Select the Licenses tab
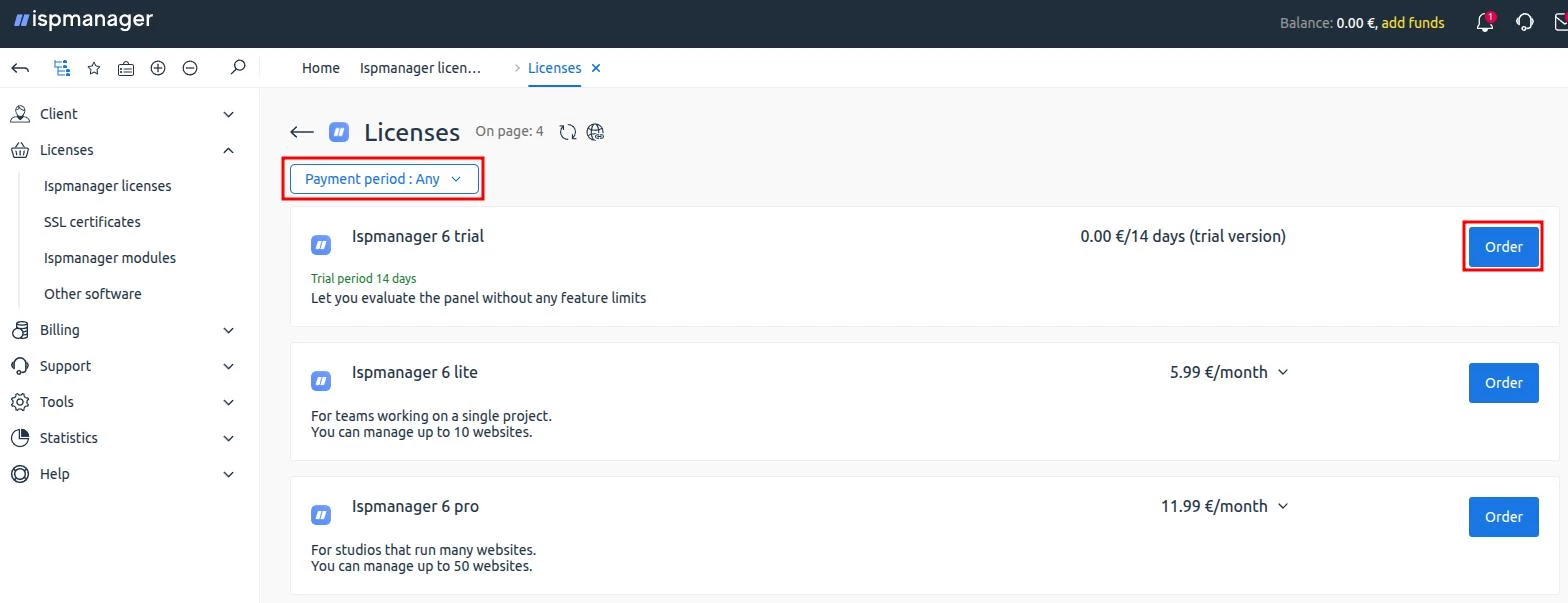The image size is (1568, 603). (554, 68)
